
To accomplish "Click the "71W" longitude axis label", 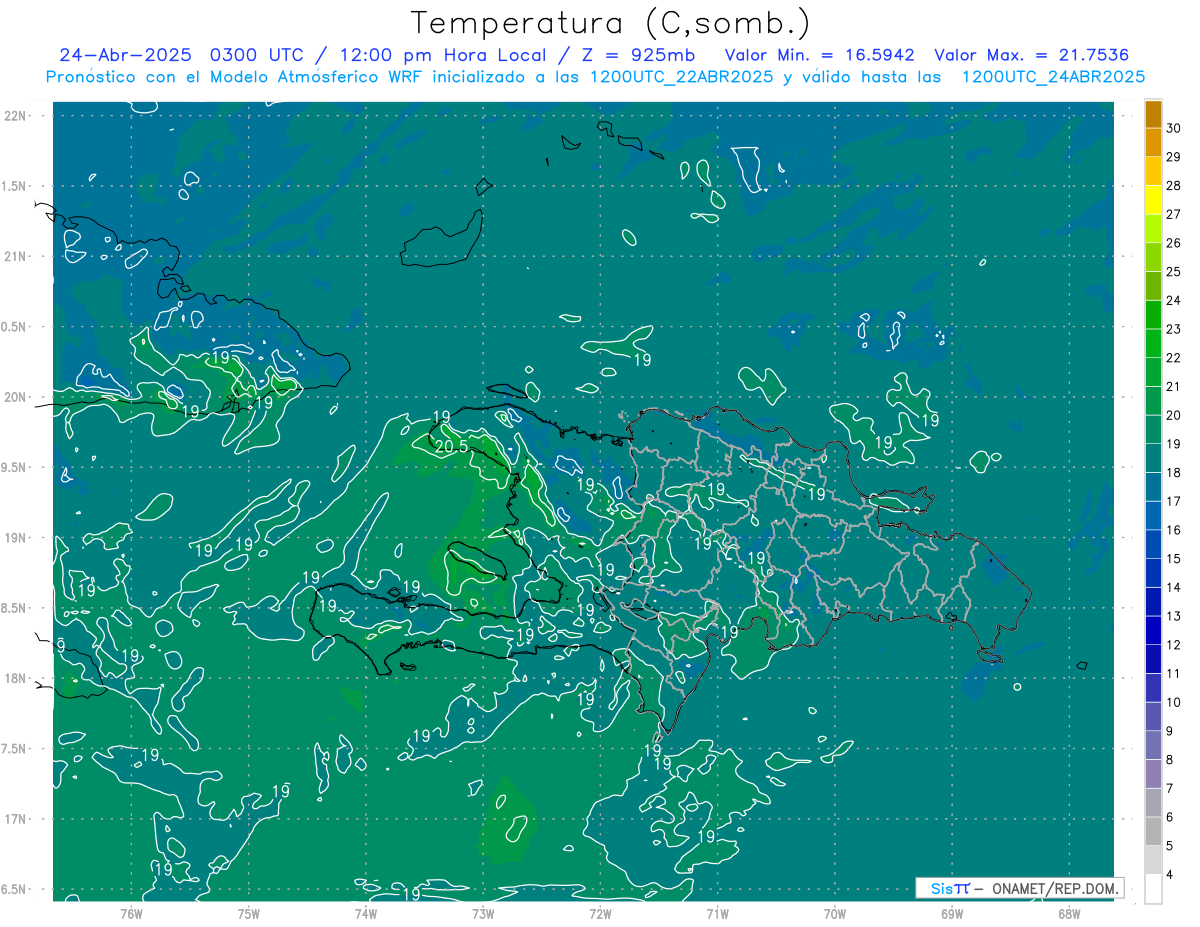I will [716, 914].
